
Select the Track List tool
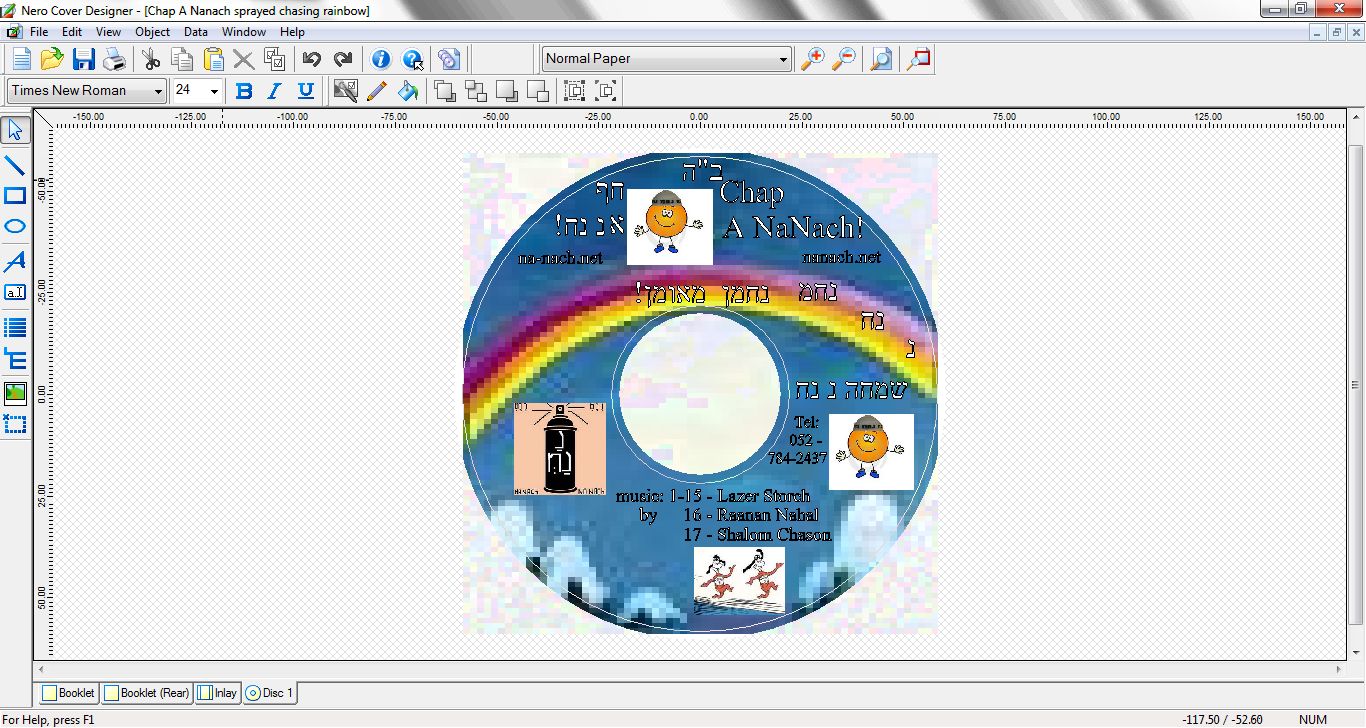tap(13, 327)
